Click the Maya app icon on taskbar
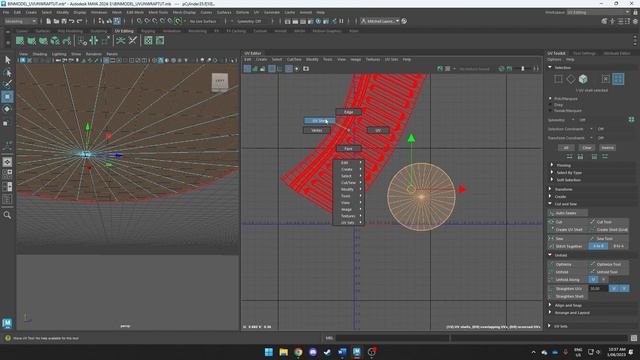Image resolution: width=640 pixels, height=360 pixels. (357, 352)
